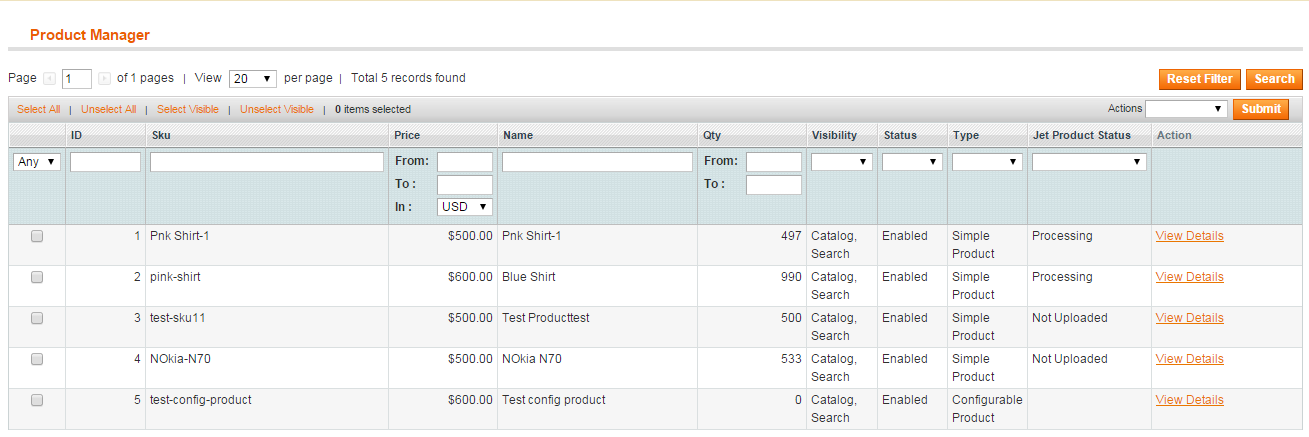Sort by the Price column header
1309x437 pixels.
point(407,135)
